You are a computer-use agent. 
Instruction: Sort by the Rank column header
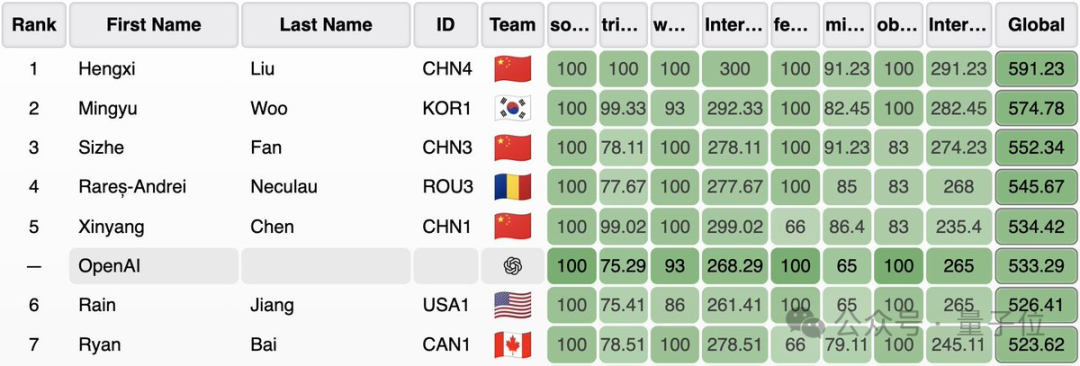pos(34,25)
